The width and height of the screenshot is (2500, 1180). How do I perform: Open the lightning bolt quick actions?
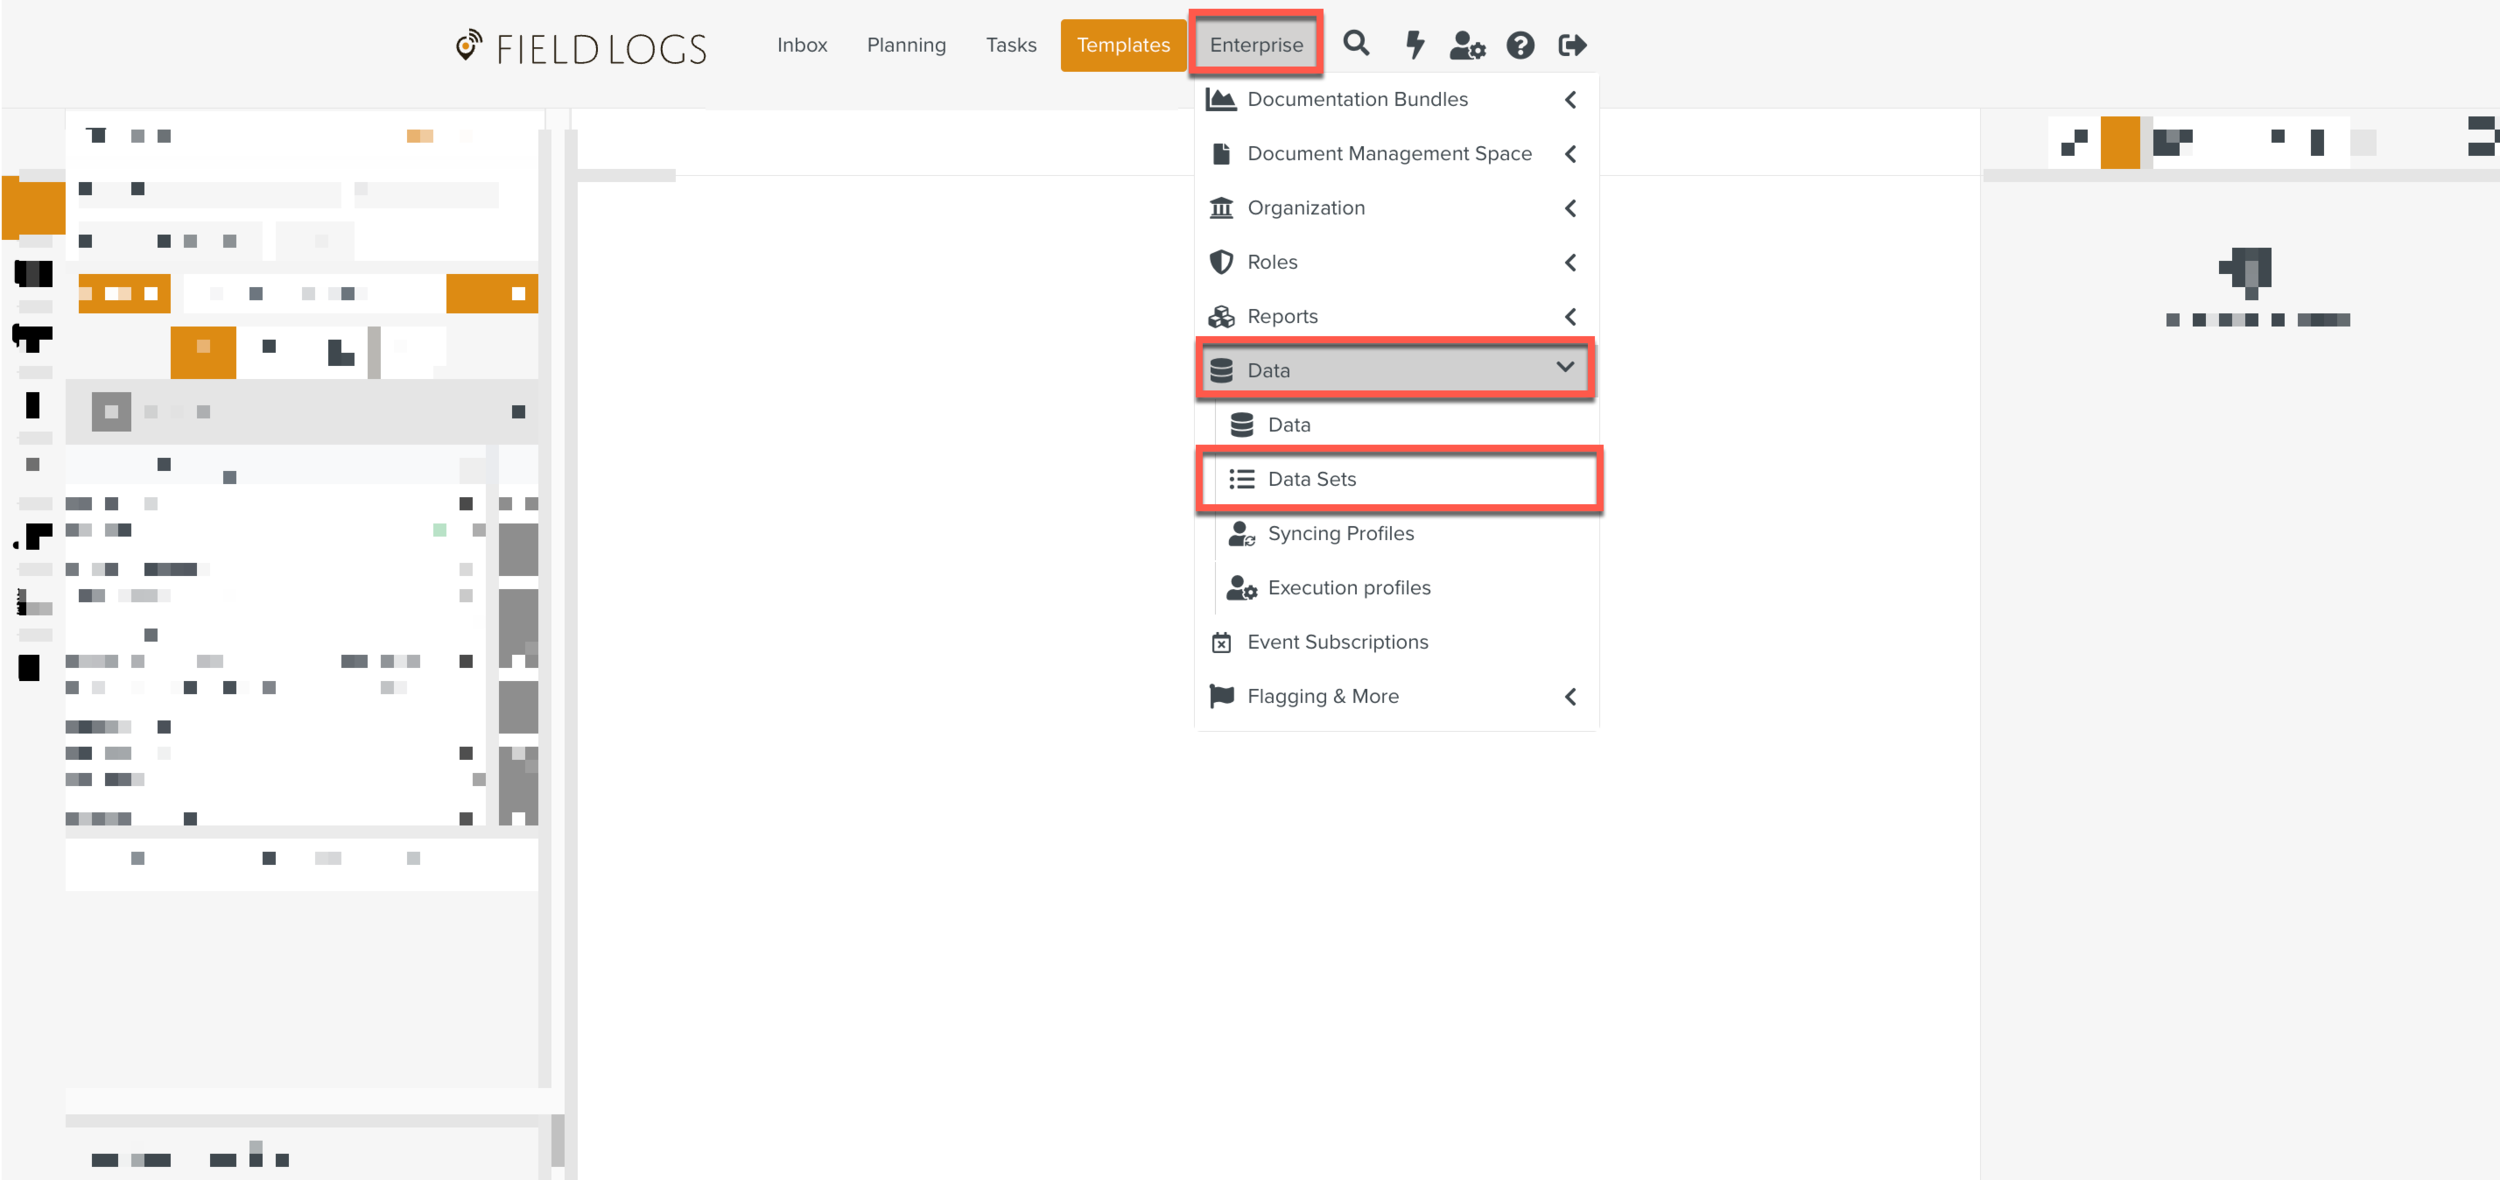point(1415,45)
